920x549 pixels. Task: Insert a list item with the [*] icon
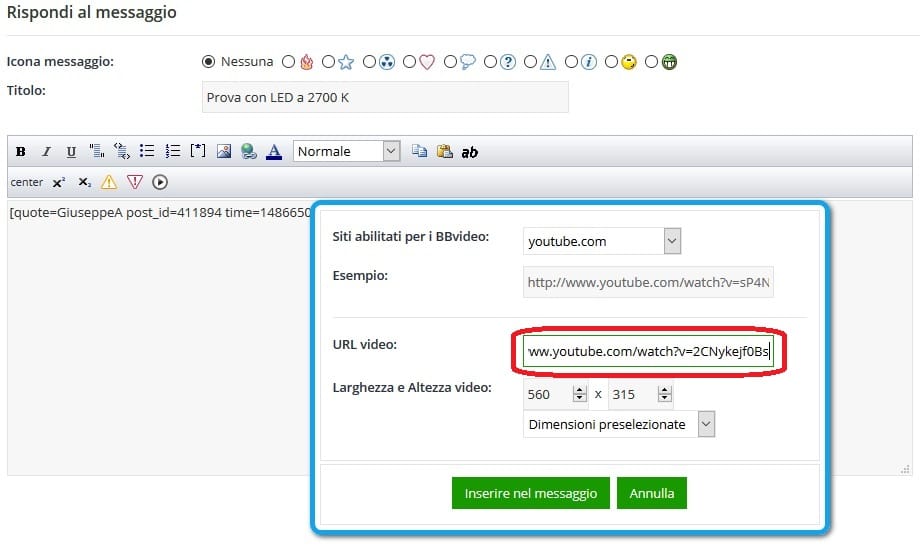click(198, 151)
